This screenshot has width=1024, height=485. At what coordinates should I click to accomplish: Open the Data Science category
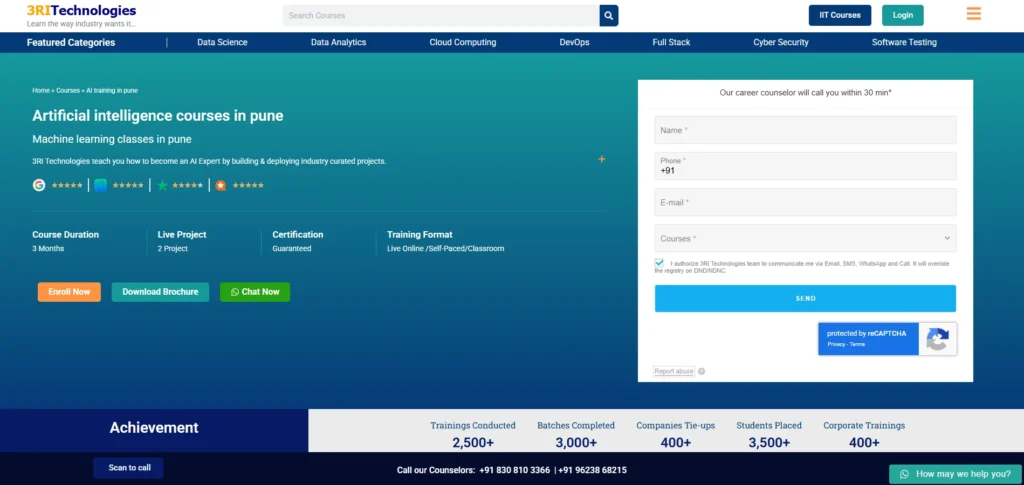(x=222, y=42)
